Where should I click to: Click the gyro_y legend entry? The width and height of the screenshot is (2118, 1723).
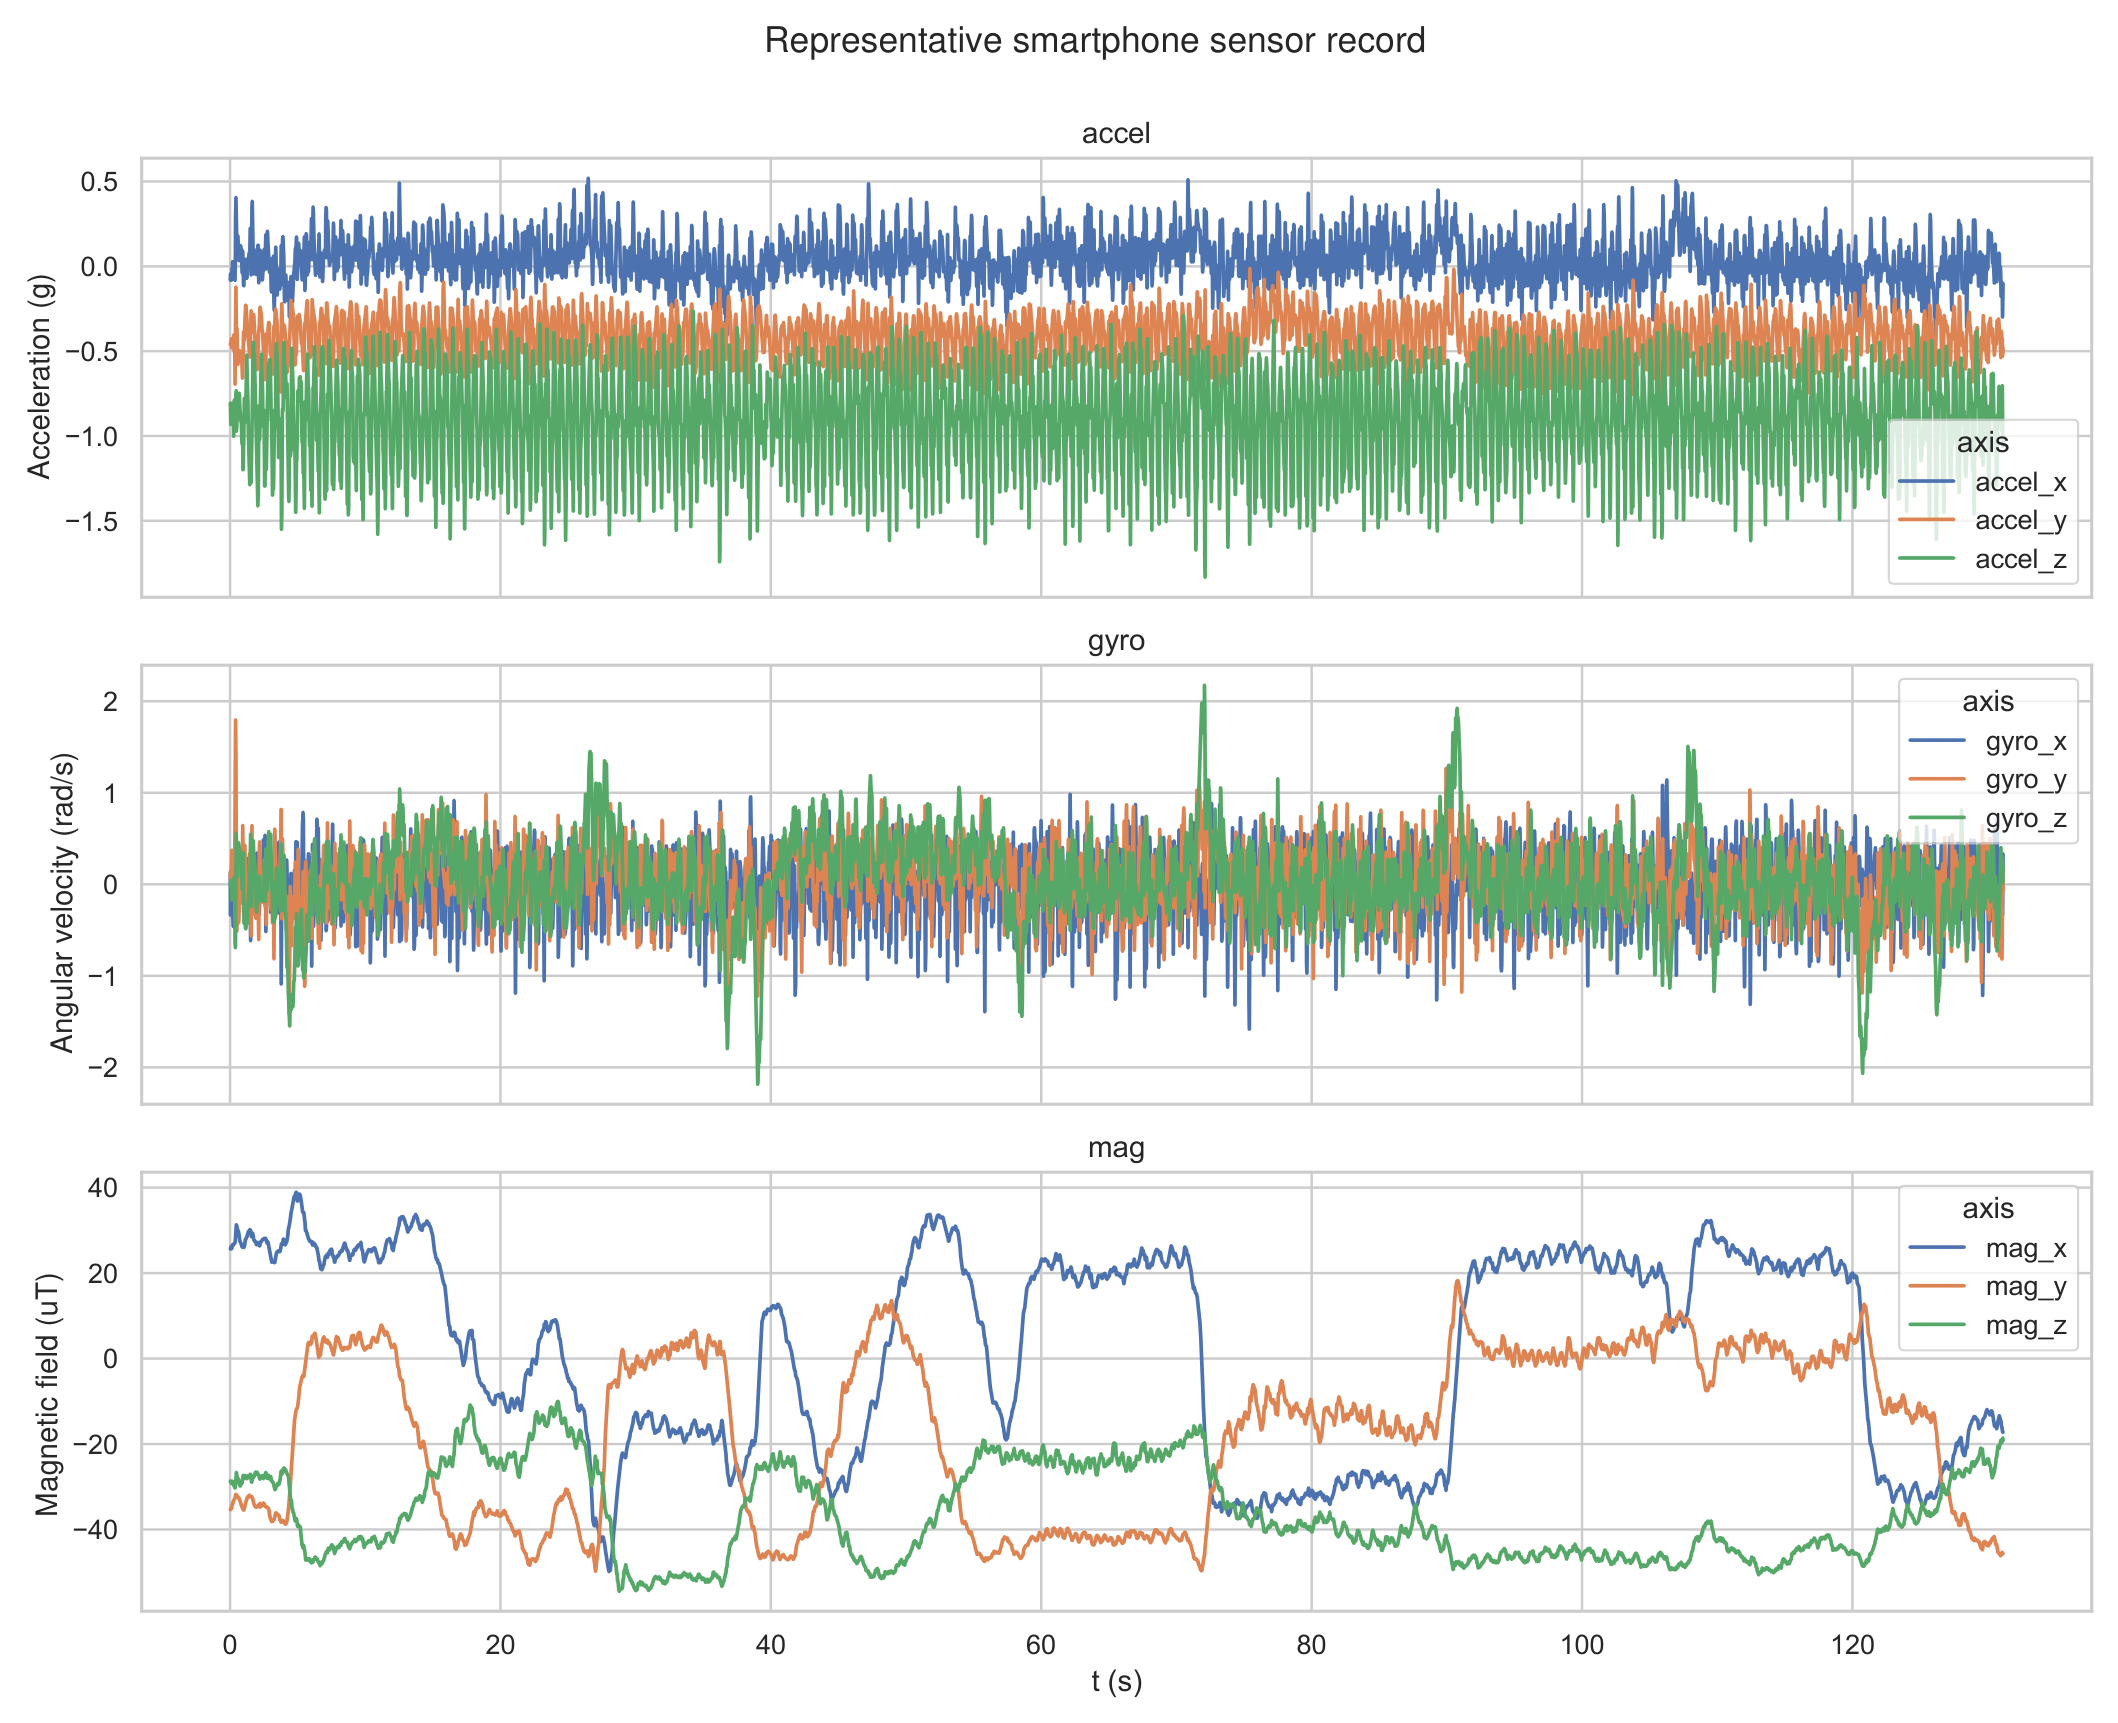point(1988,779)
